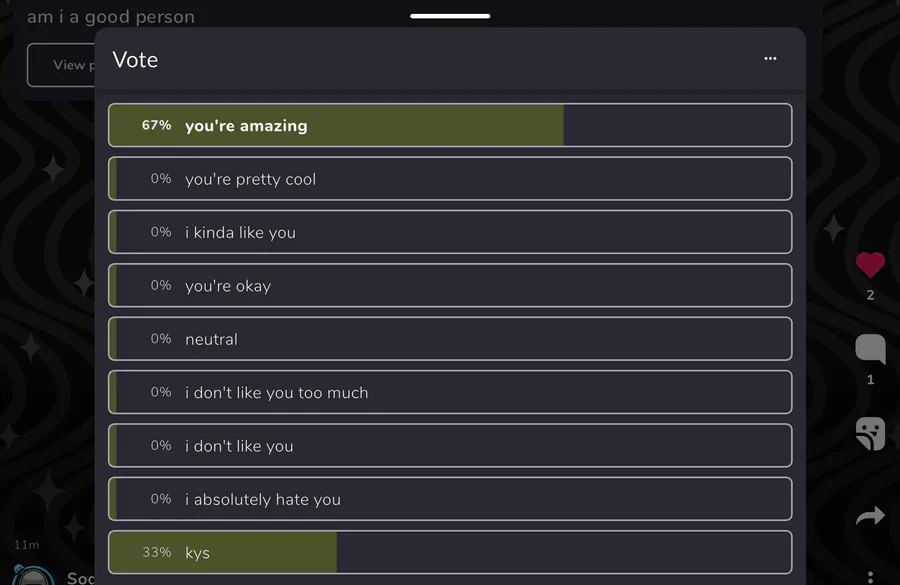The image size is (900, 585).
Task: Pick the "you're okay" poll choice
Action: (x=450, y=285)
